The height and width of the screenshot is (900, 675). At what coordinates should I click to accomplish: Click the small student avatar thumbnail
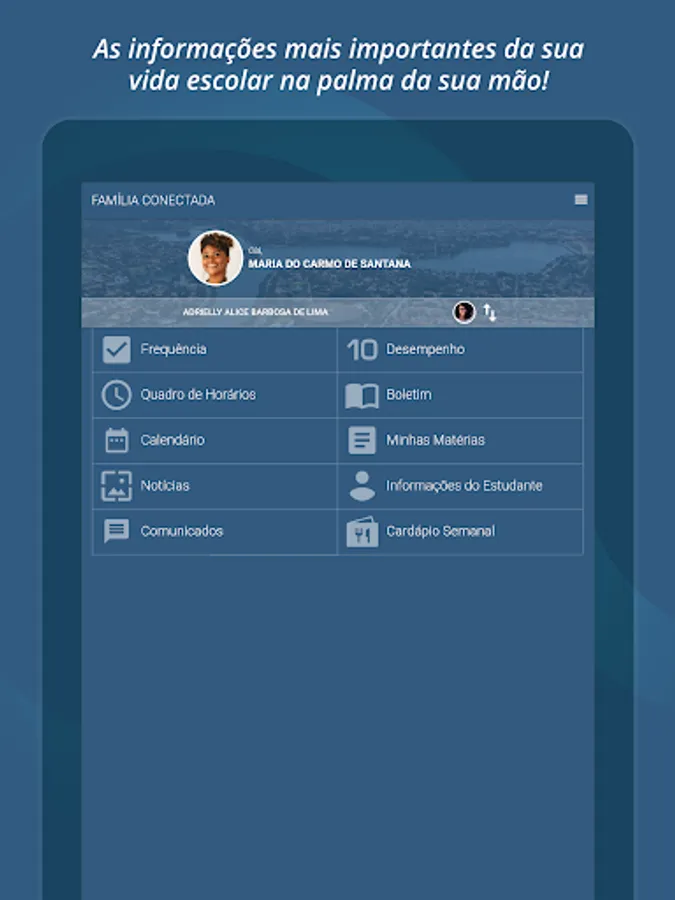[x=464, y=312]
